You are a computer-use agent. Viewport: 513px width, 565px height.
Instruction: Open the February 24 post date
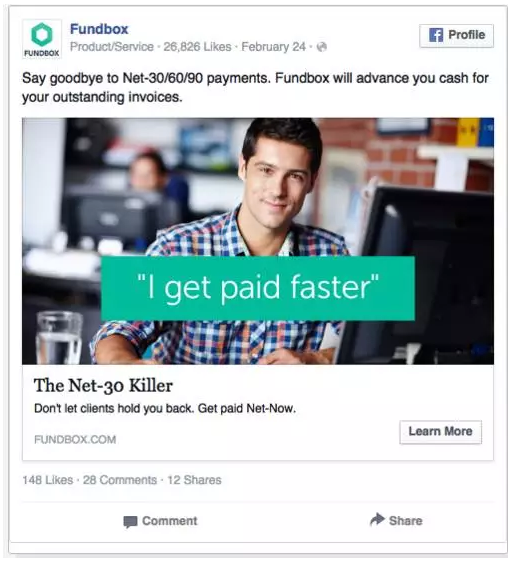pos(273,47)
